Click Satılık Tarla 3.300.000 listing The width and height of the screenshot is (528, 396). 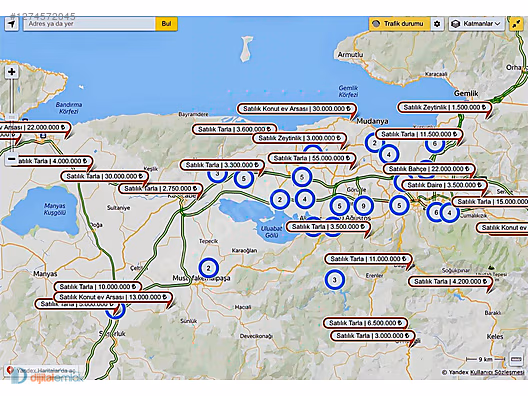click(x=222, y=165)
